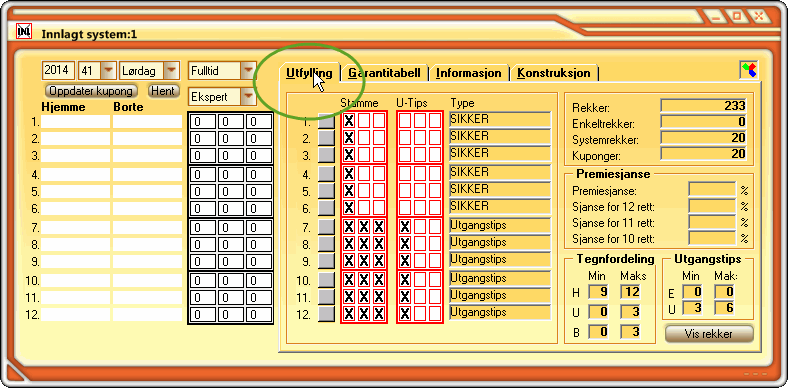Close the Innlagt system window
The height and width of the screenshot is (388, 788).
coord(758,17)
